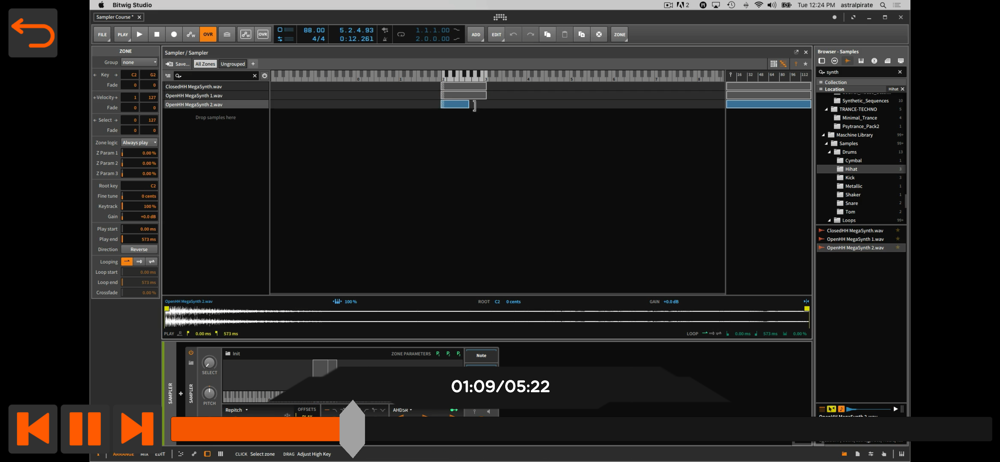Open the PLAY menu button
The width and height of the screenshot is (1000, 462).
[122, 34]
